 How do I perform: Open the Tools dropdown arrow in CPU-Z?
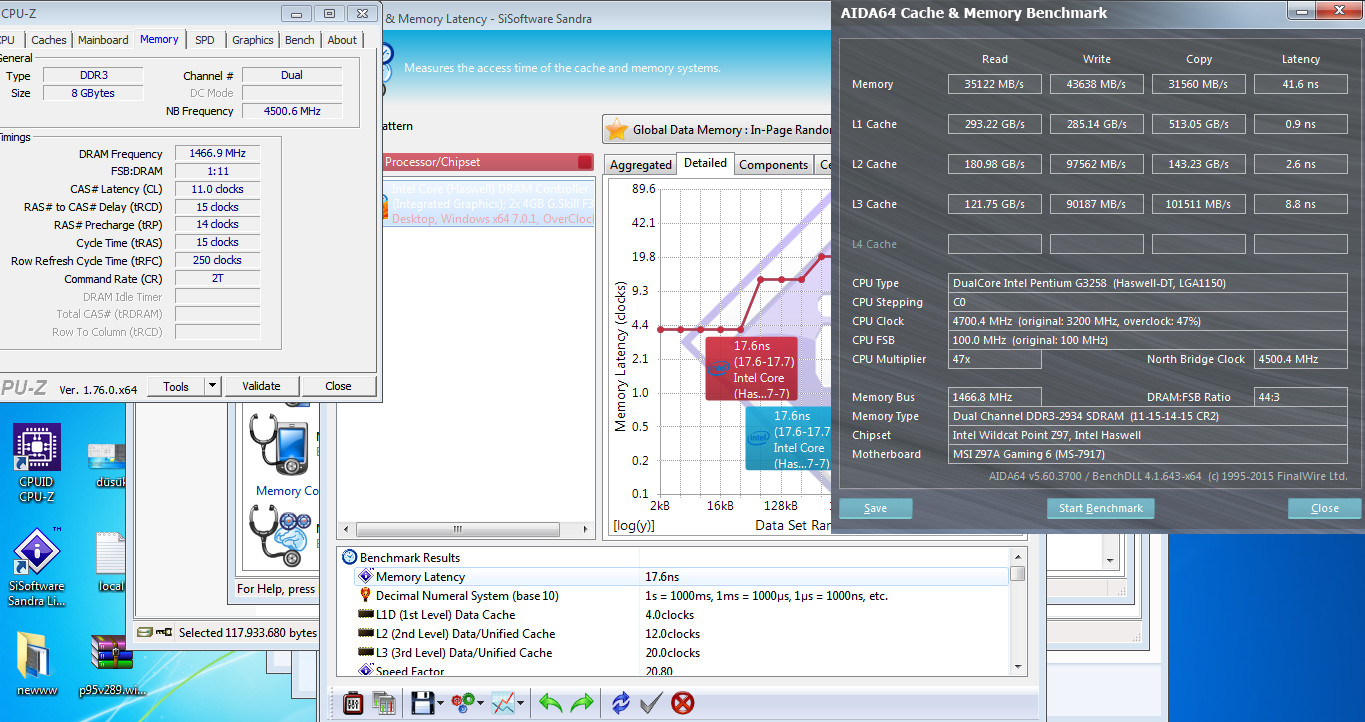pos(212,386)
